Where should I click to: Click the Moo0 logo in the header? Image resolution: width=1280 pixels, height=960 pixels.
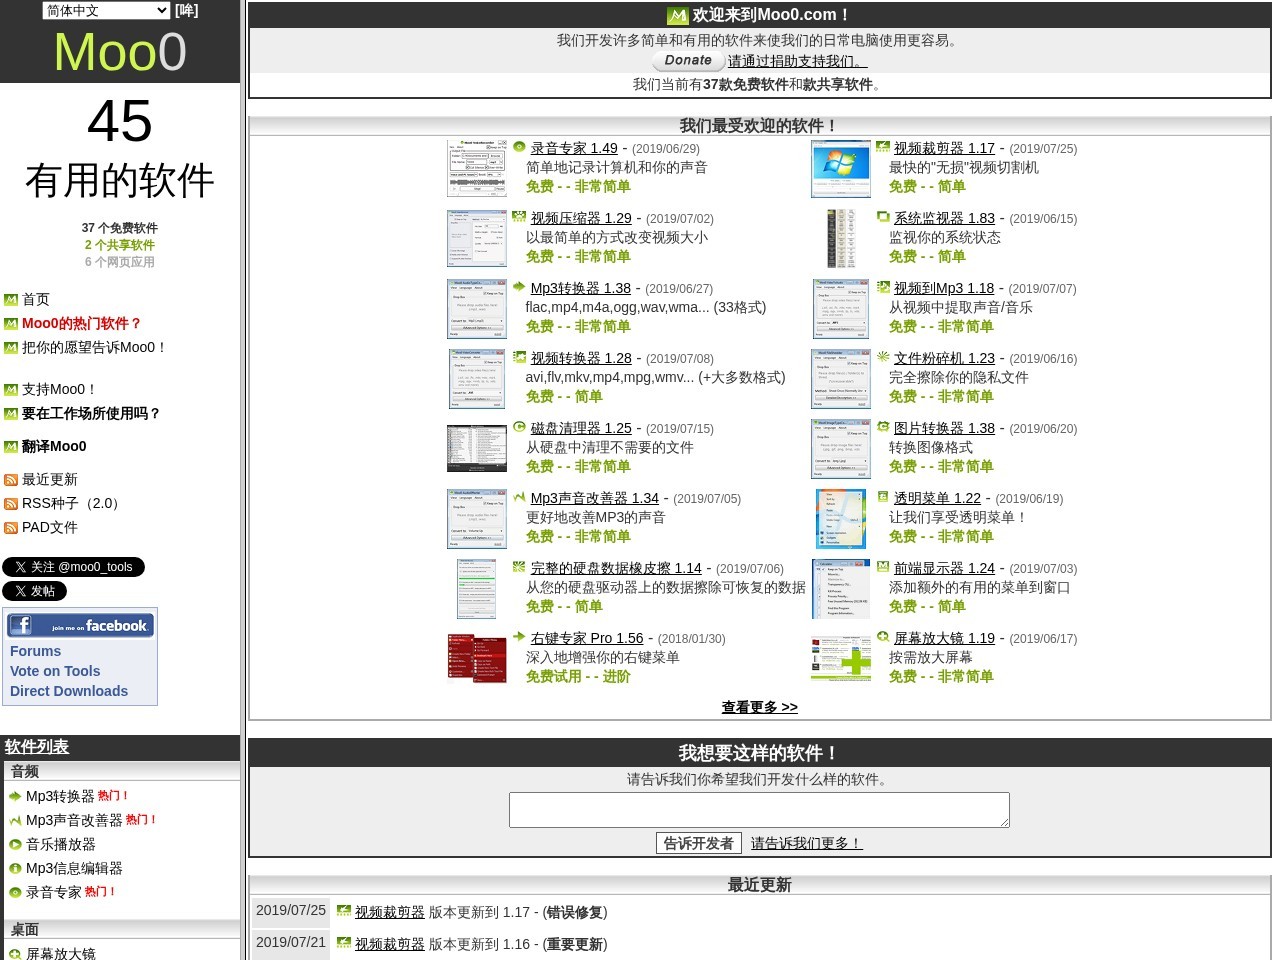coord(120,52)
